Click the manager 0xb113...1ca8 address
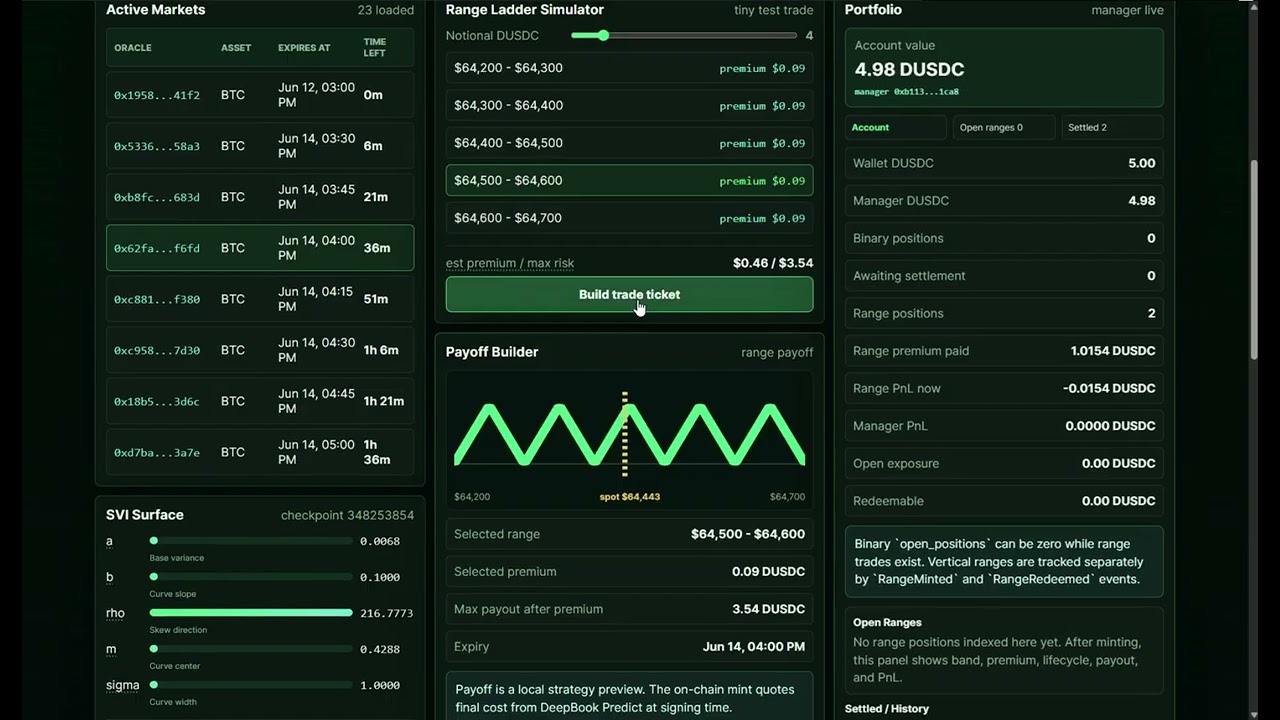1280x720 pixels. tap(906, 92)
